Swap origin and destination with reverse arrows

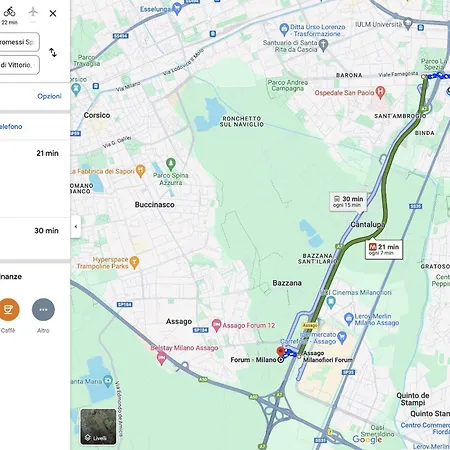[x=53, y=52]
